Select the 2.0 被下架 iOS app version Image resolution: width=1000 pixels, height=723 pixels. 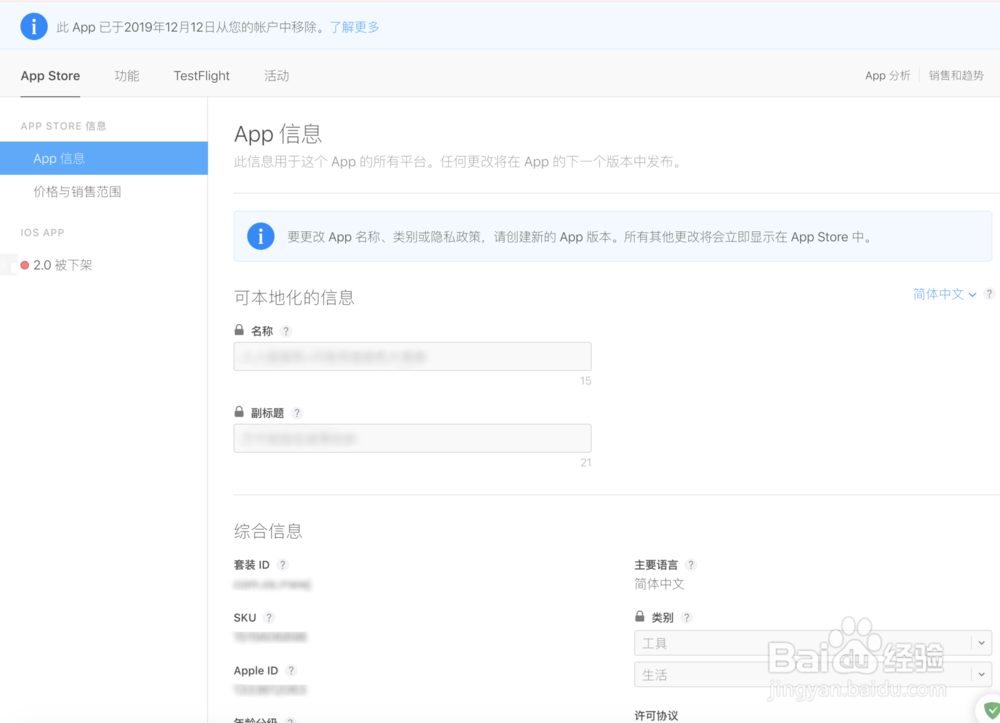(62, 265)
